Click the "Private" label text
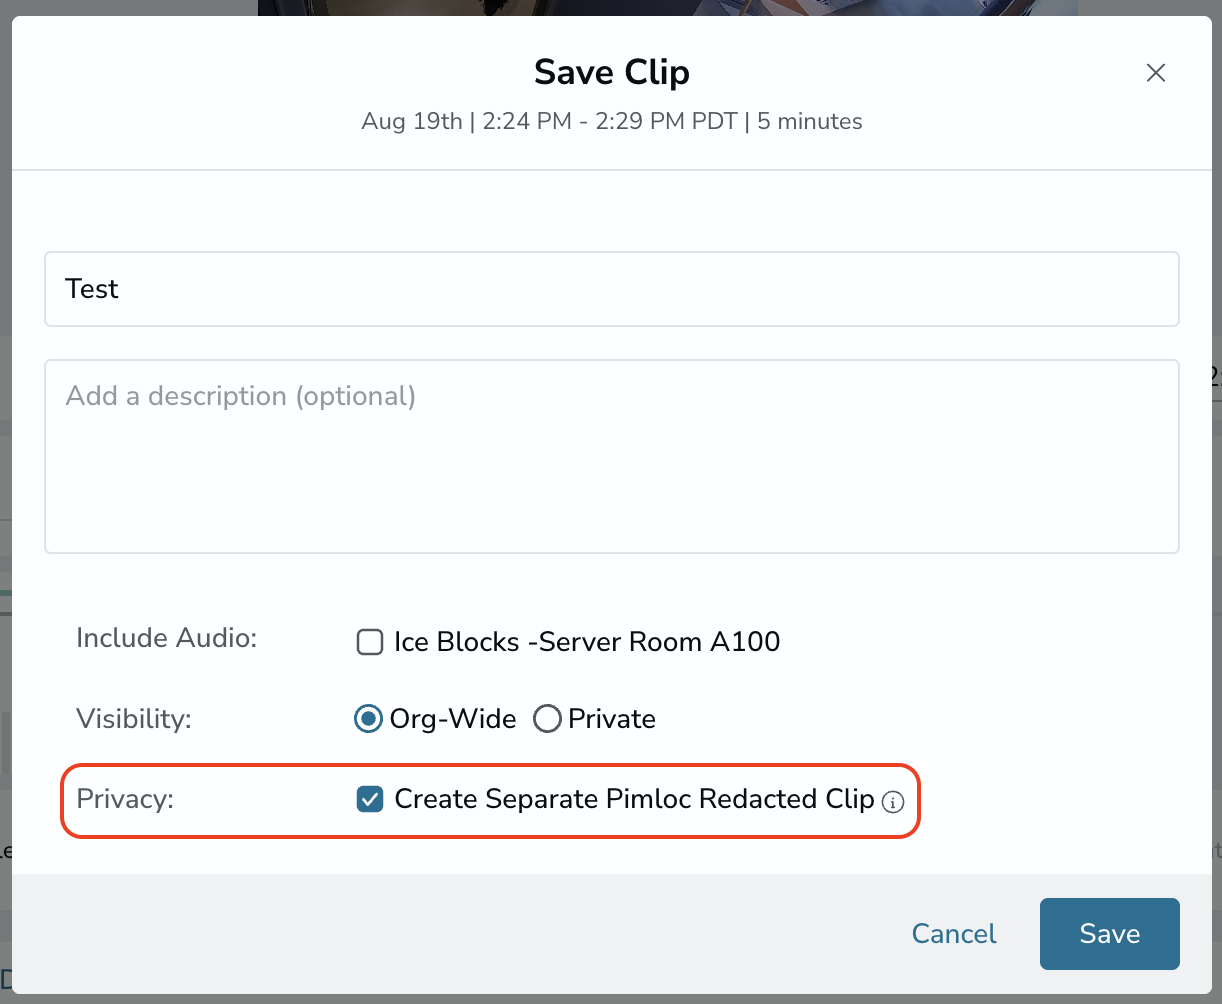 click(x=612, y=719)
